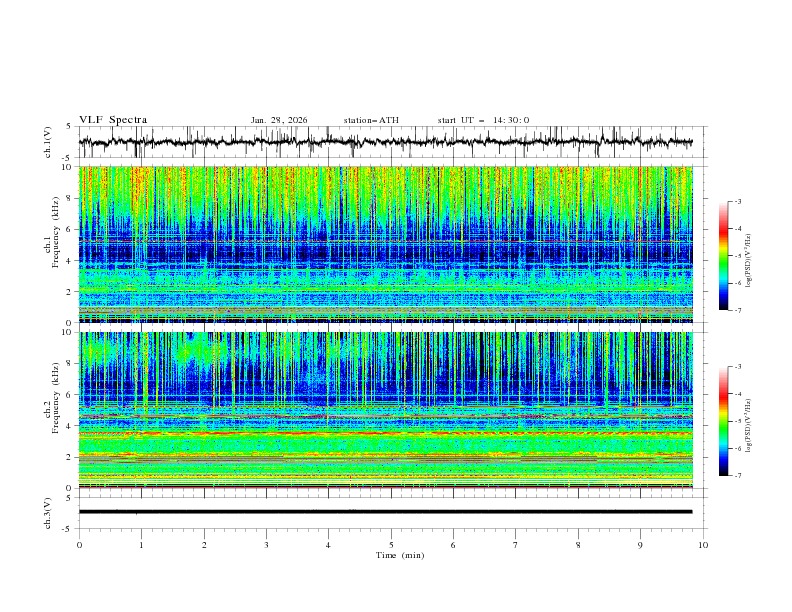Click the 9 minute tick label on time axis

click(641, 545)
